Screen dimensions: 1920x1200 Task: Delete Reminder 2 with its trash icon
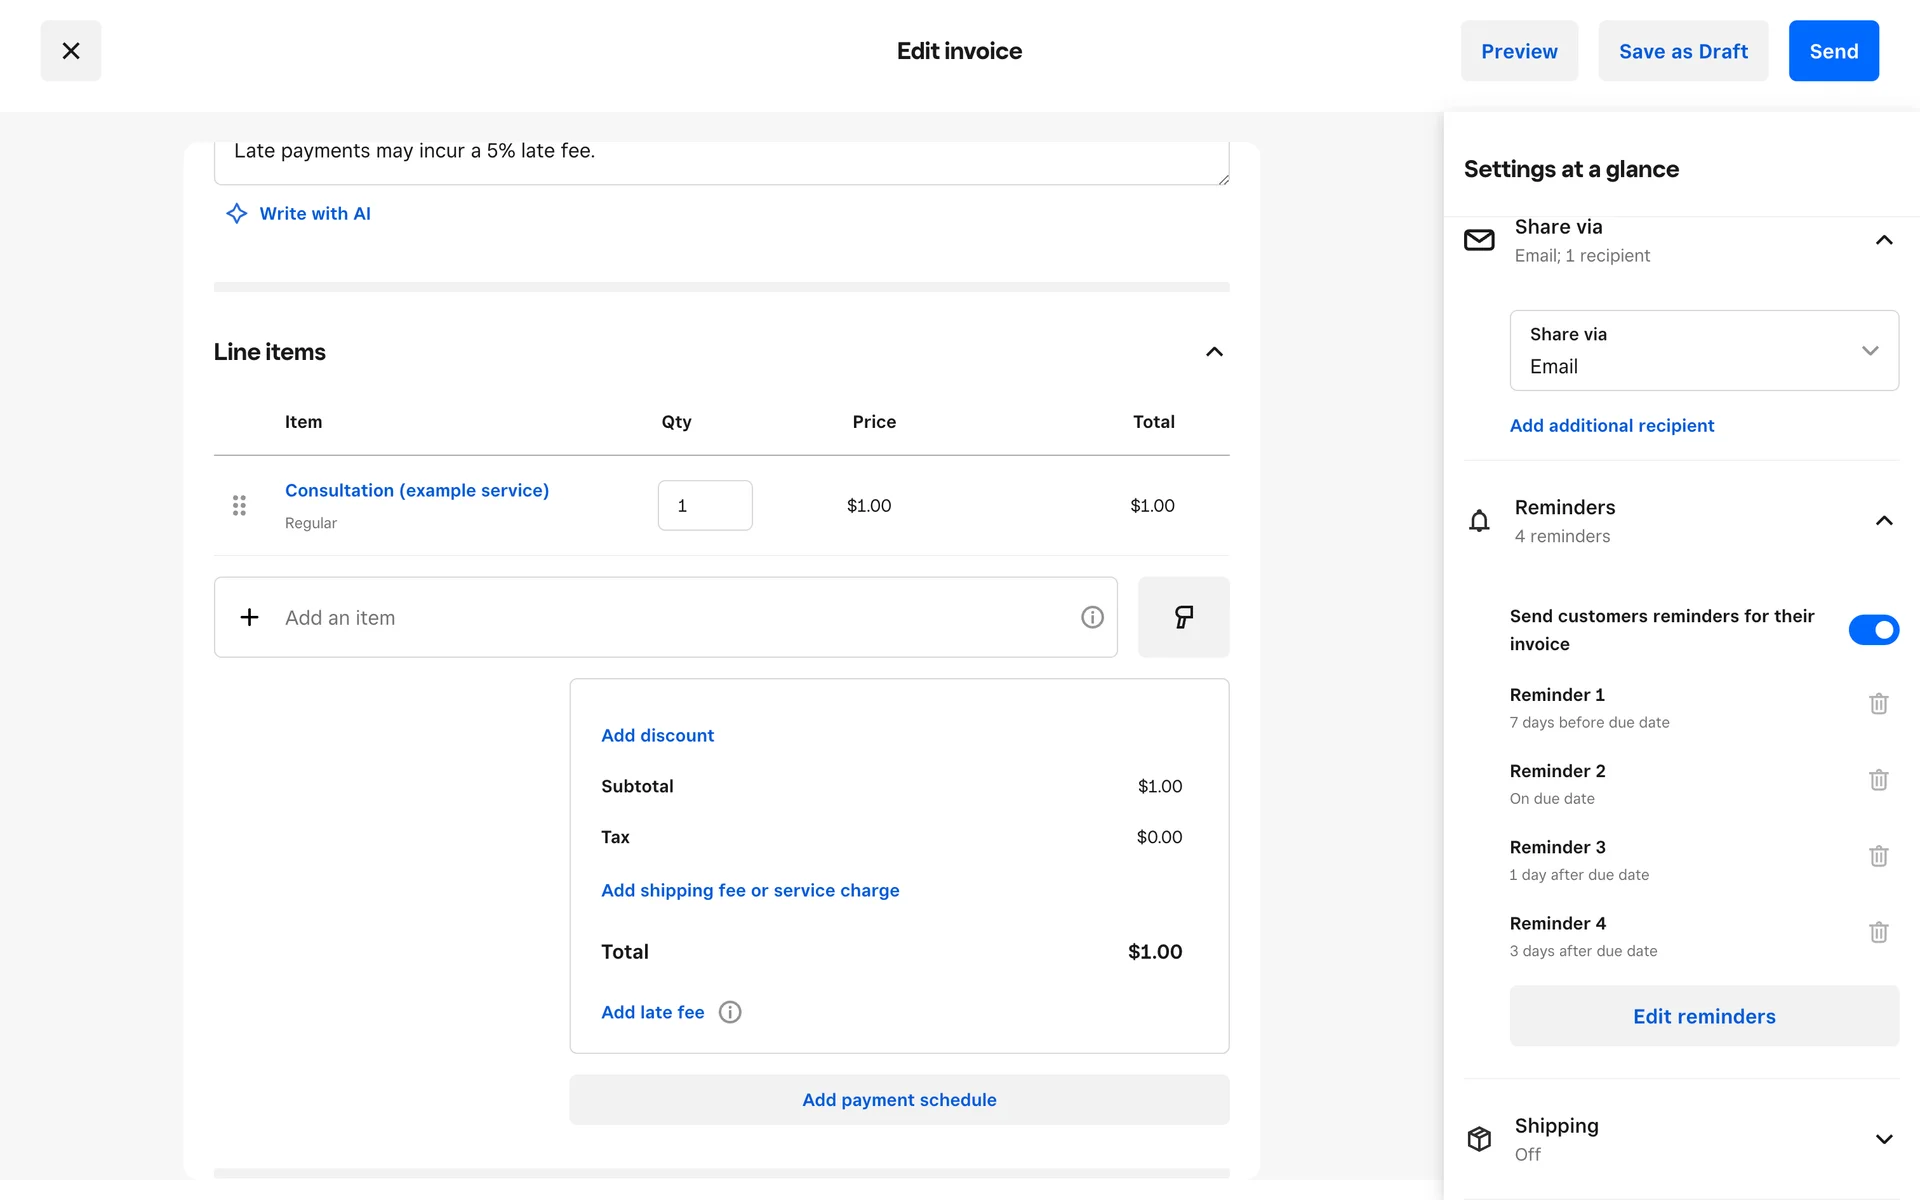click(x=1878, y=780)
